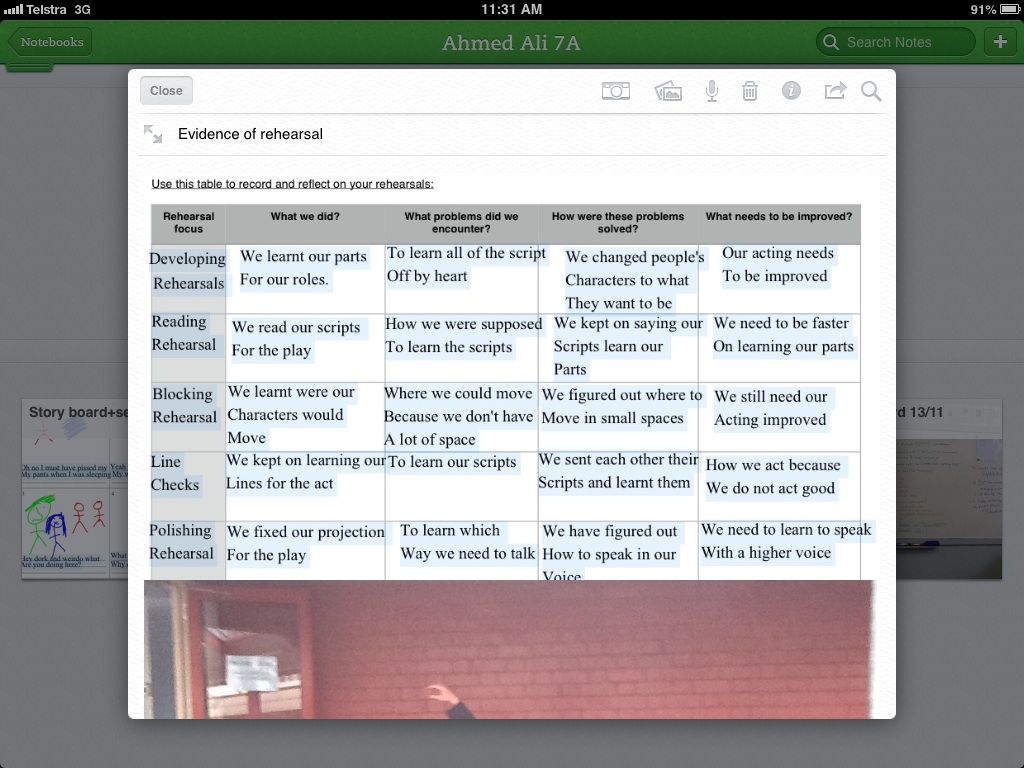The width and height of the screenshot is (1024, 768).
Task: Toggle full screen with expand arrows icon
Action: (x=153, y=134)
